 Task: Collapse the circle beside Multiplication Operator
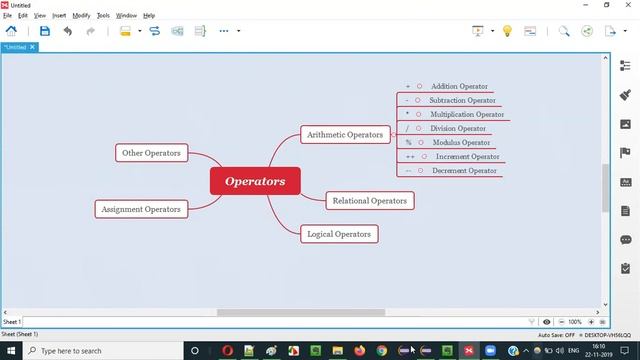click(418, 114)
